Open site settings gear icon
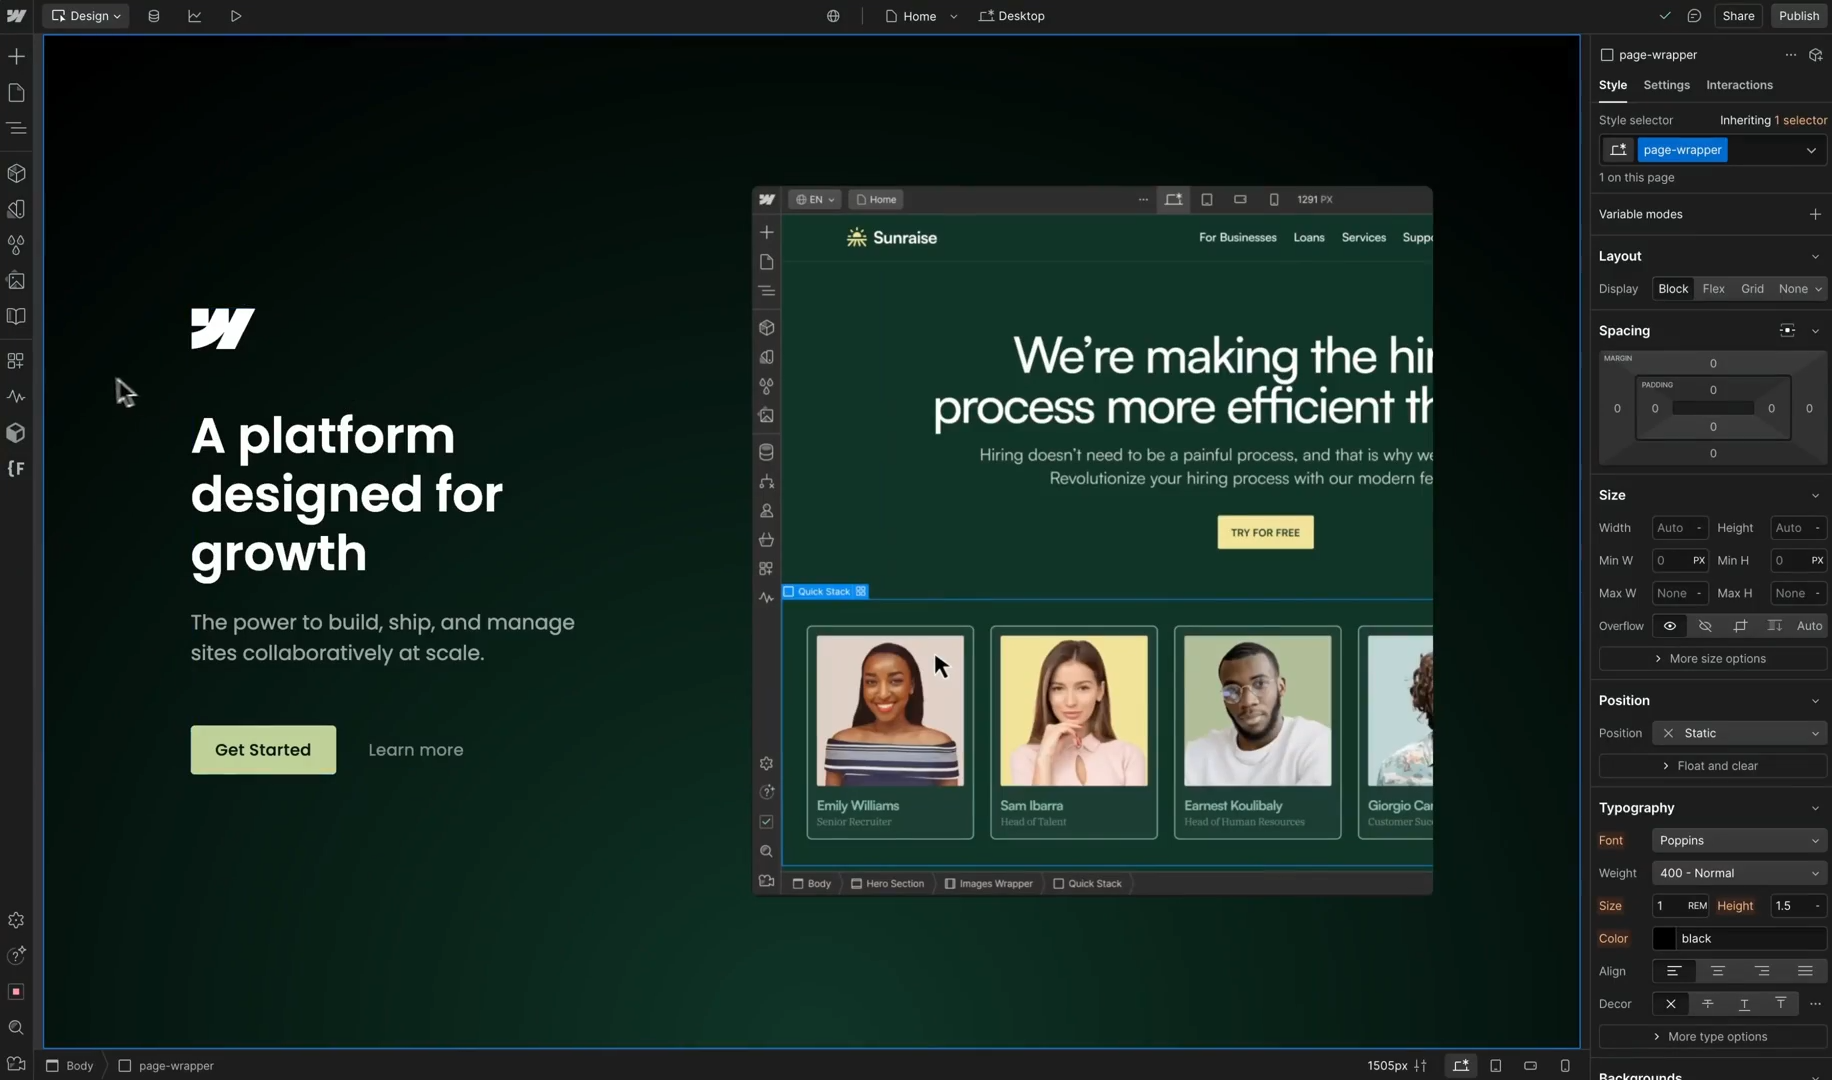The width and height of the screenshot is (1832, 1080). (16, 920)
